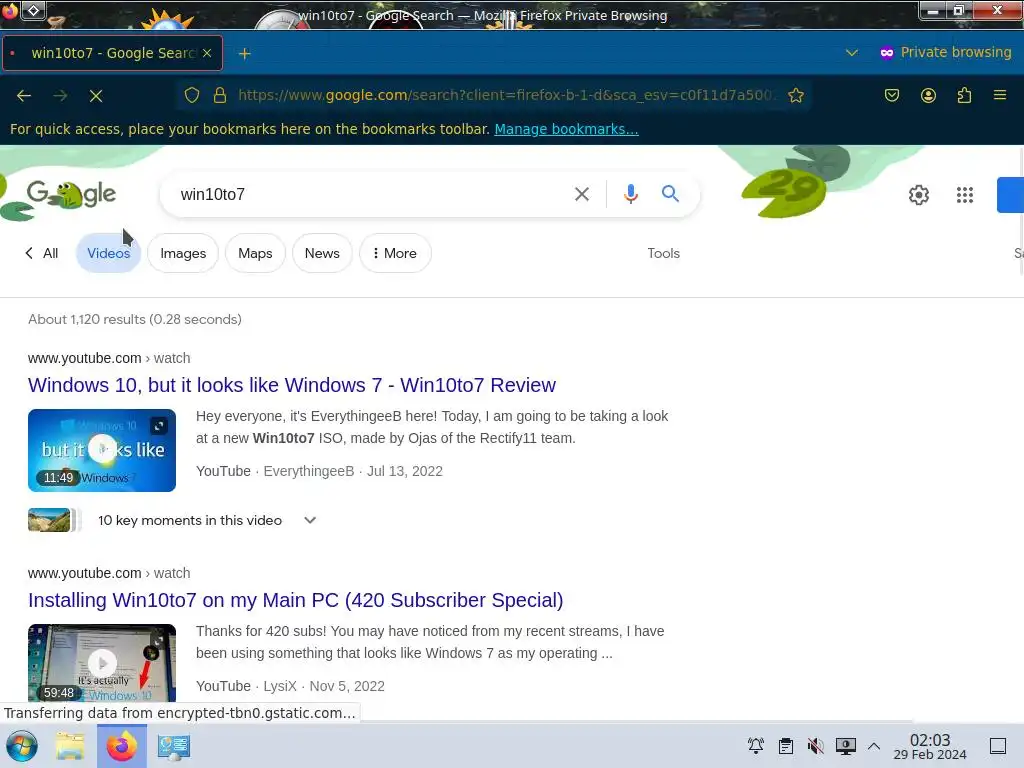Image resolution: width=1024 pixels, height=768 pixels.
Task: Select the All filter
Action: pyautogui.click(x=42, y=253)
